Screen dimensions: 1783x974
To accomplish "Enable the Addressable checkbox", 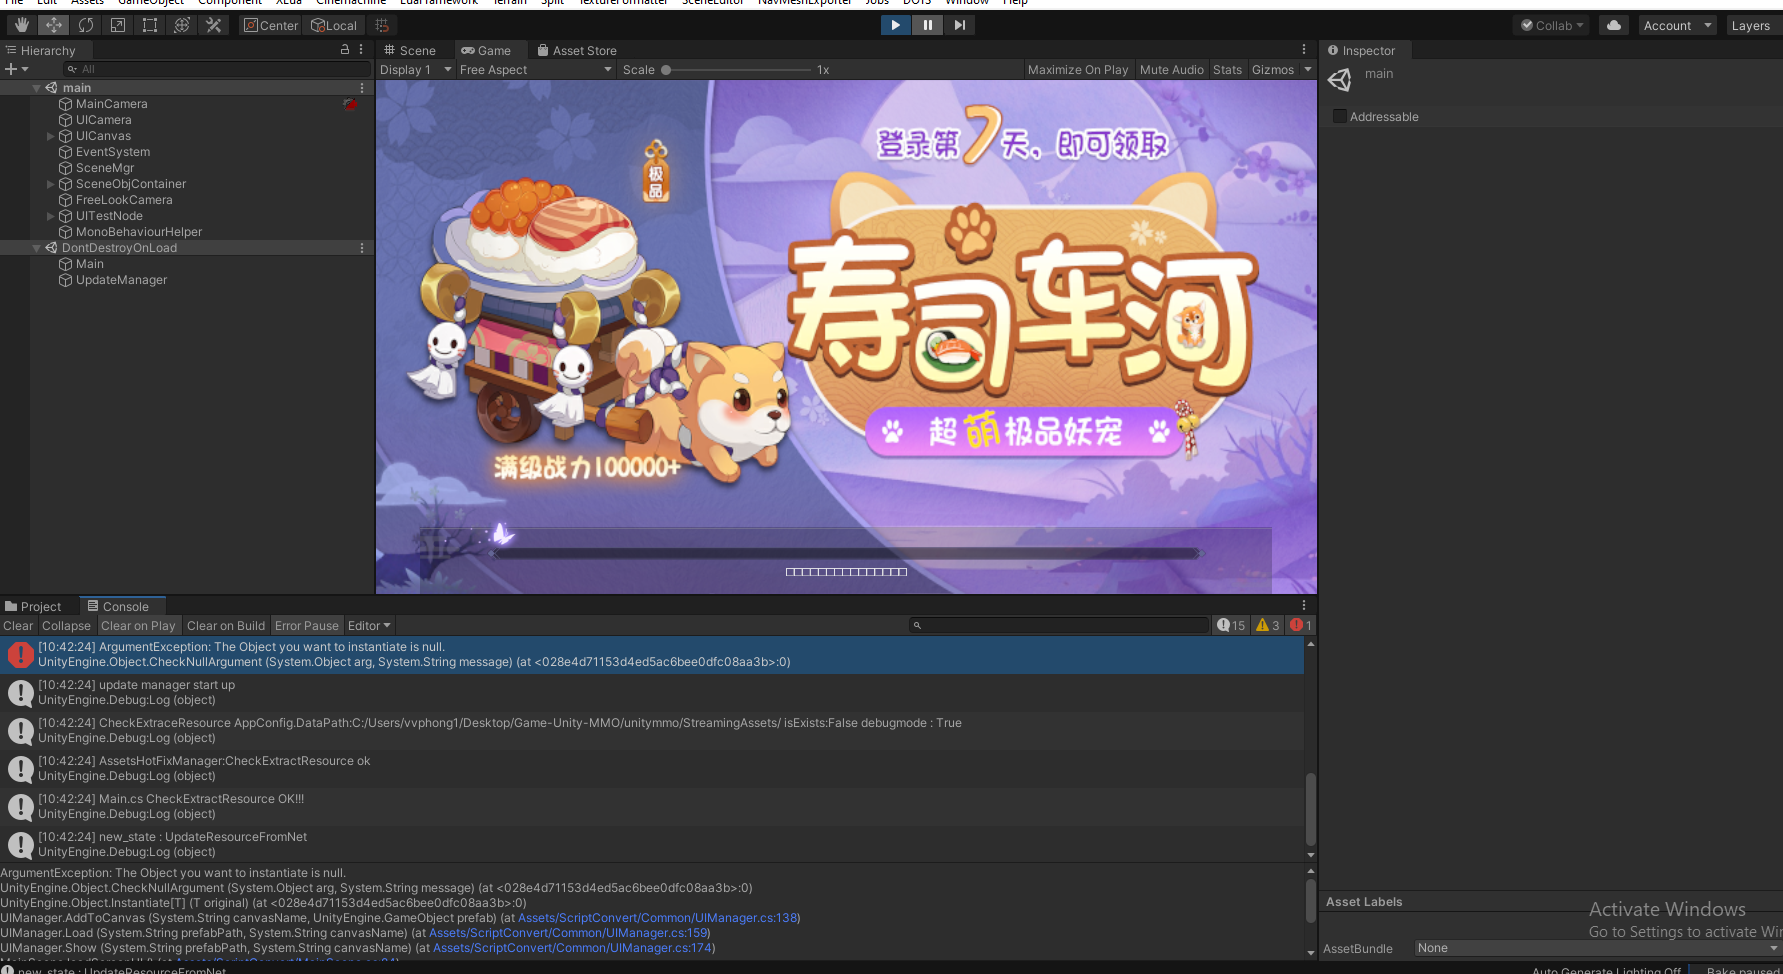I will point(1340,116).
